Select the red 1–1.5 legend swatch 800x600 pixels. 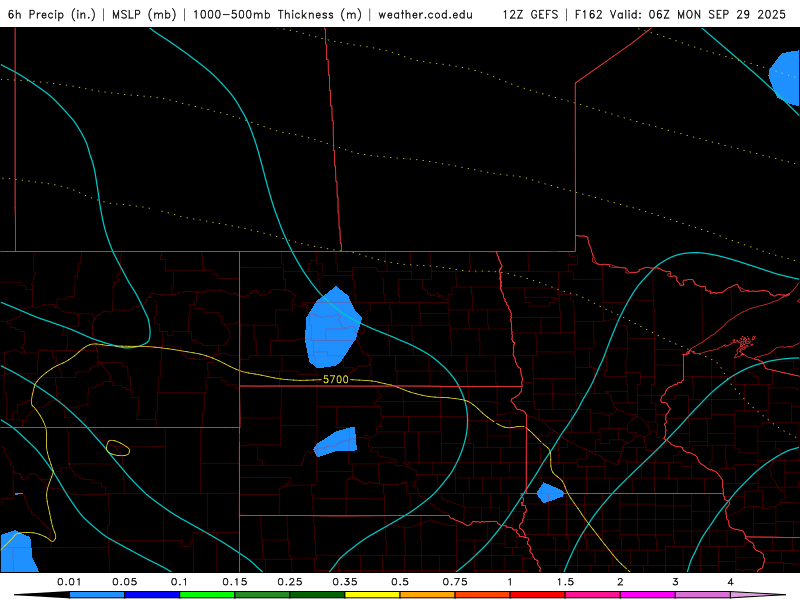538,595
